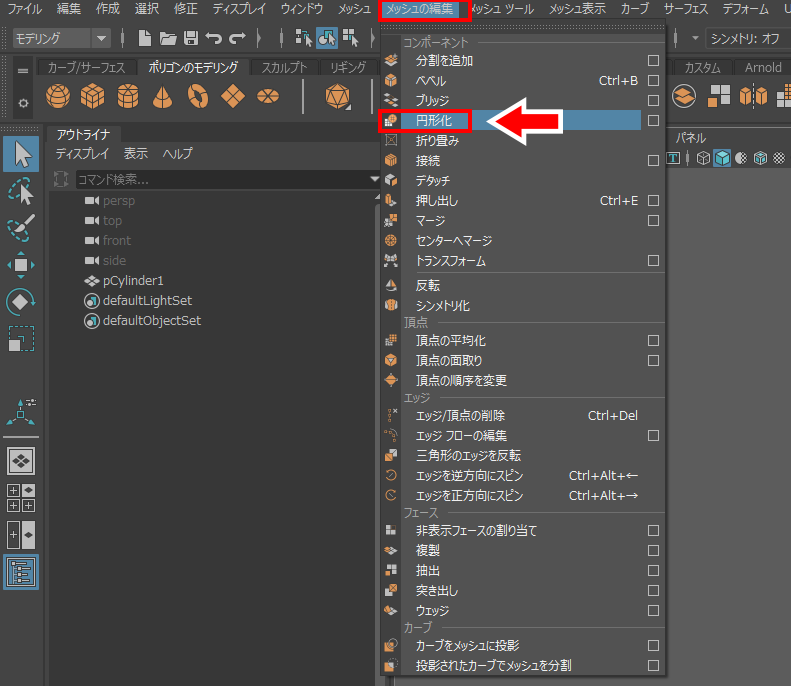Click the polygon cylinder shelf icon
The height and width of the screenshot is (686, 791).
pyautogui.click(x=127, y=96)
